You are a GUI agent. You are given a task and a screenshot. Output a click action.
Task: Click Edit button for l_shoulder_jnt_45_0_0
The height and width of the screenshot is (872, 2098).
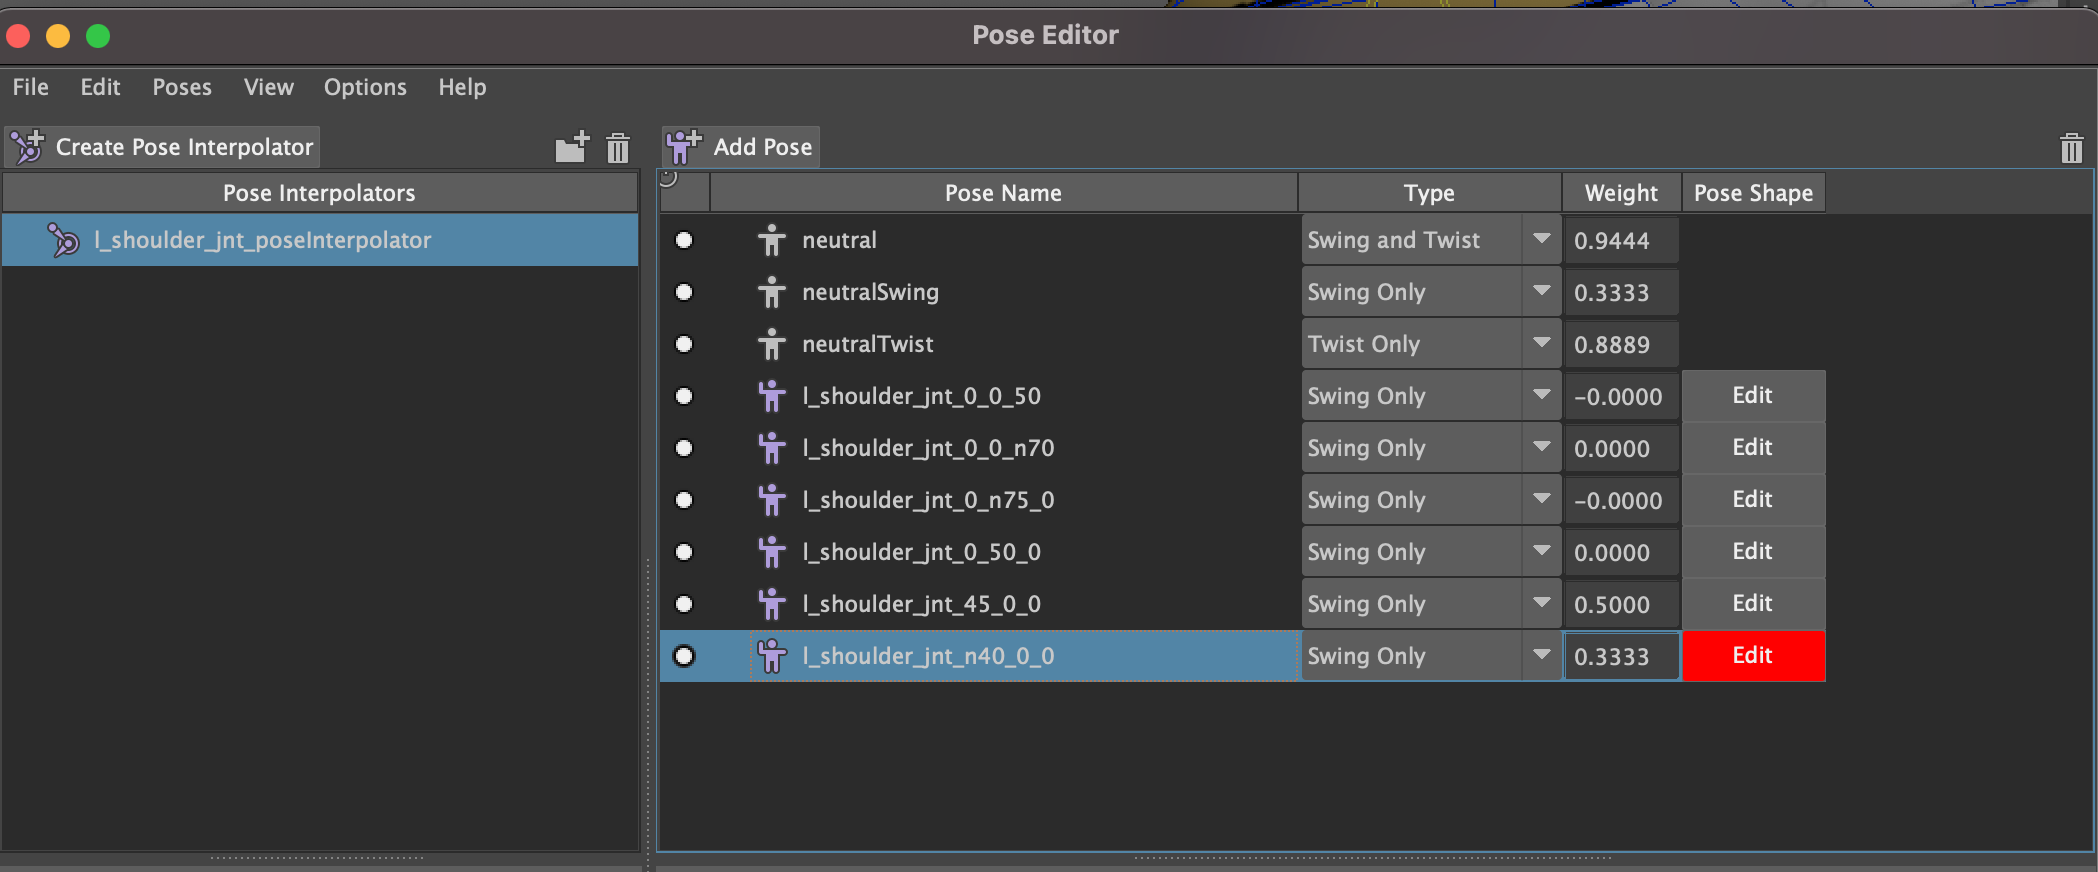(1753, 604)
